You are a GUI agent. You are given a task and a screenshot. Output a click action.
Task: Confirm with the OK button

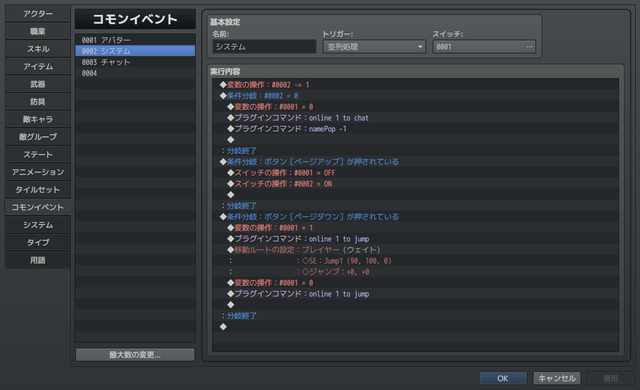pyautogui.click(x=503, y=378)
